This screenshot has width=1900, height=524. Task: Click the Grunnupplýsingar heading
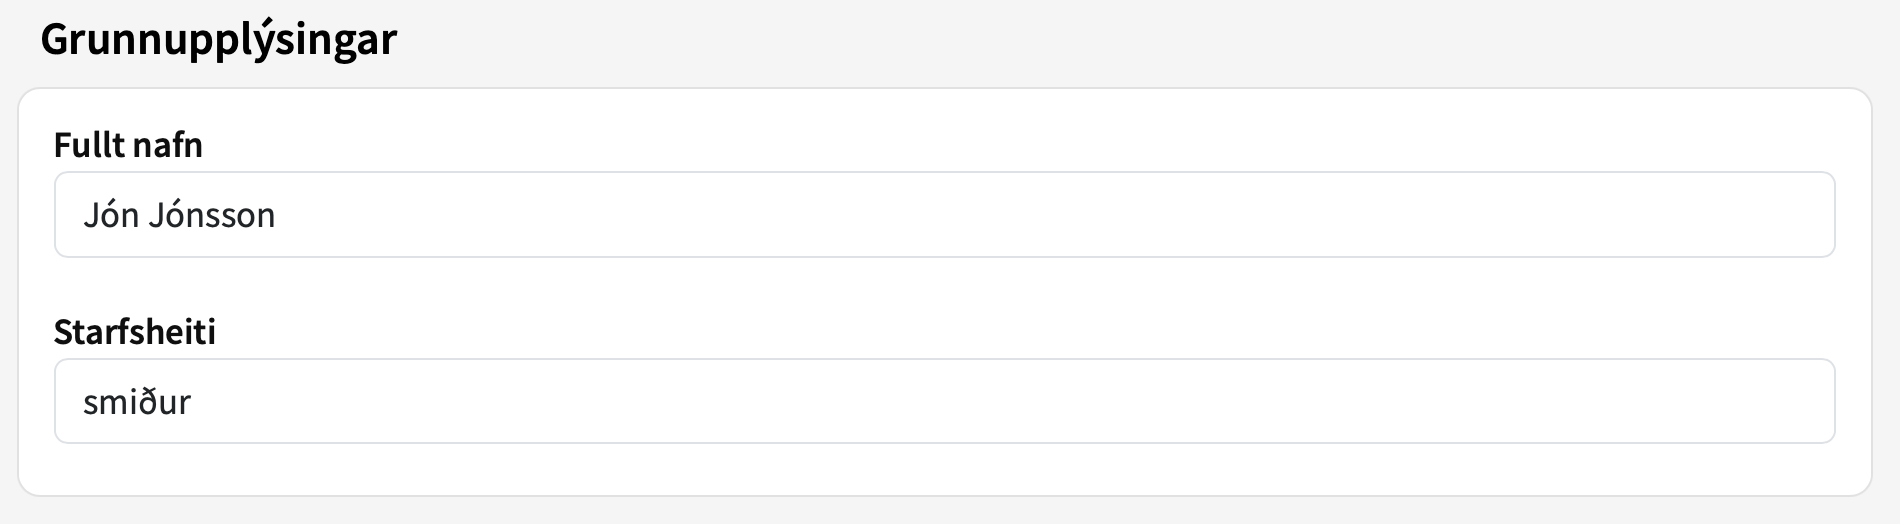point(218,40)
